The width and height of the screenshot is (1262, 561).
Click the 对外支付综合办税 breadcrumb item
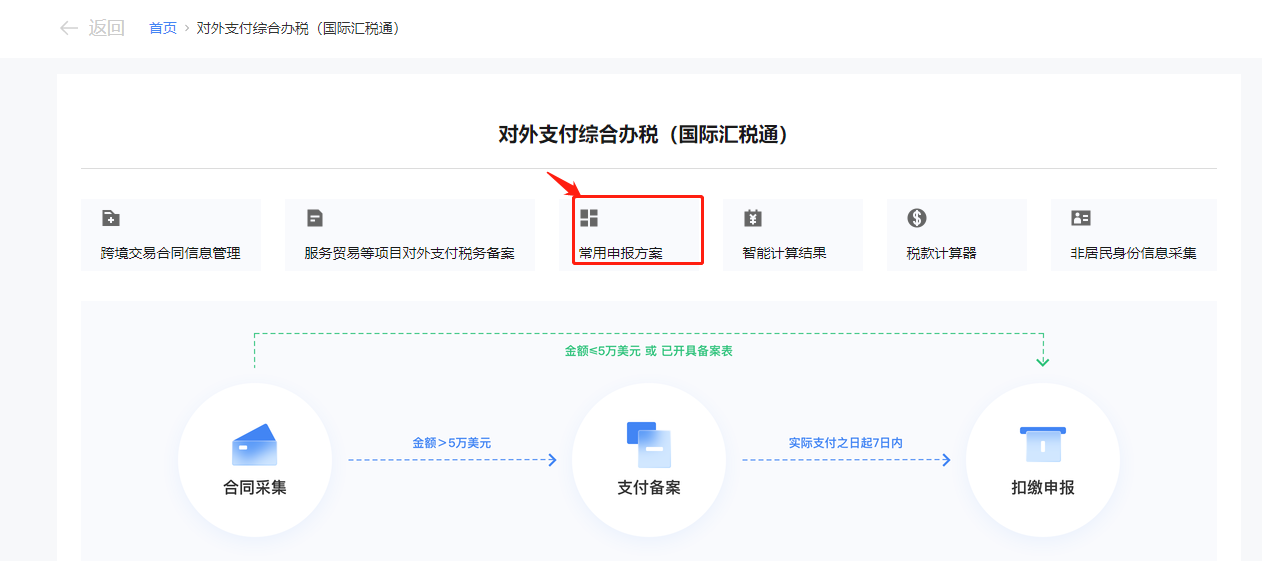click(298, 28)
